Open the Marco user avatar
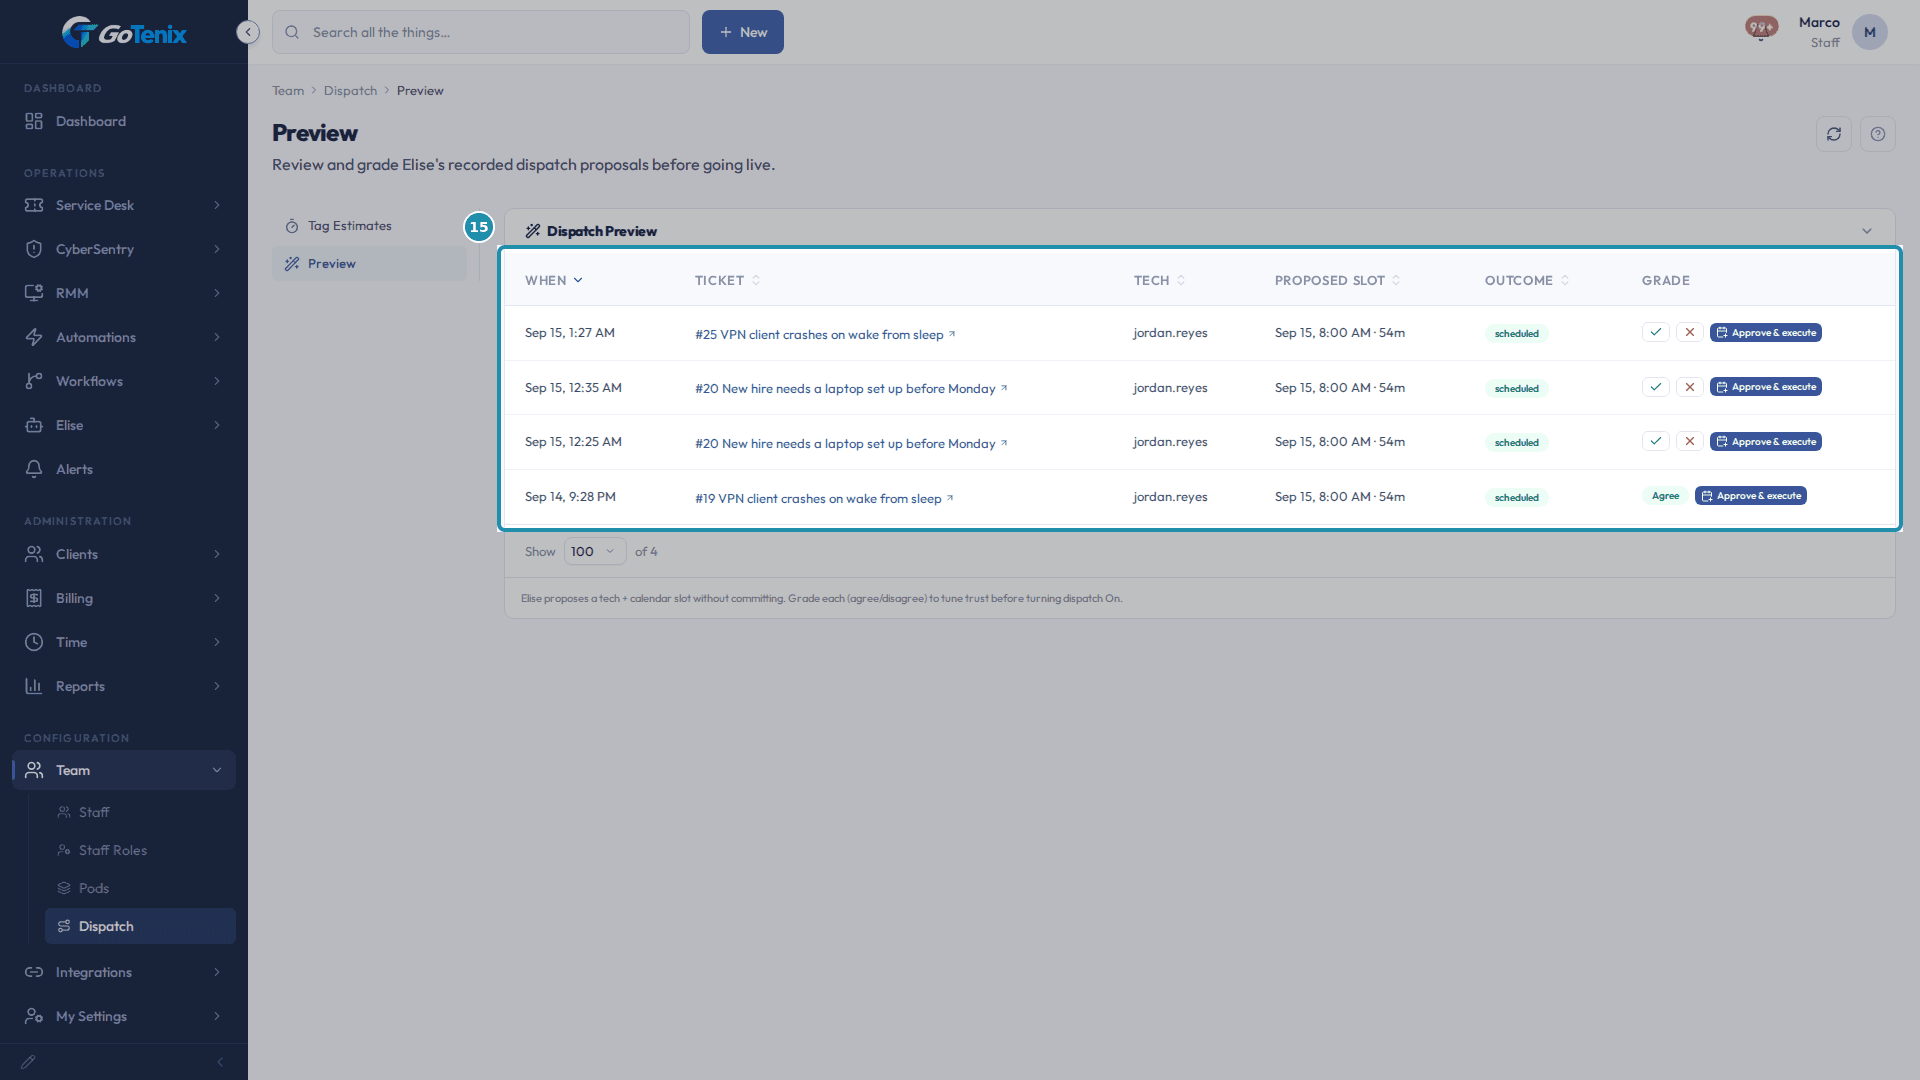Image resolution: width=1920 pixels, height=1080 pixels. coord(1869,32)
